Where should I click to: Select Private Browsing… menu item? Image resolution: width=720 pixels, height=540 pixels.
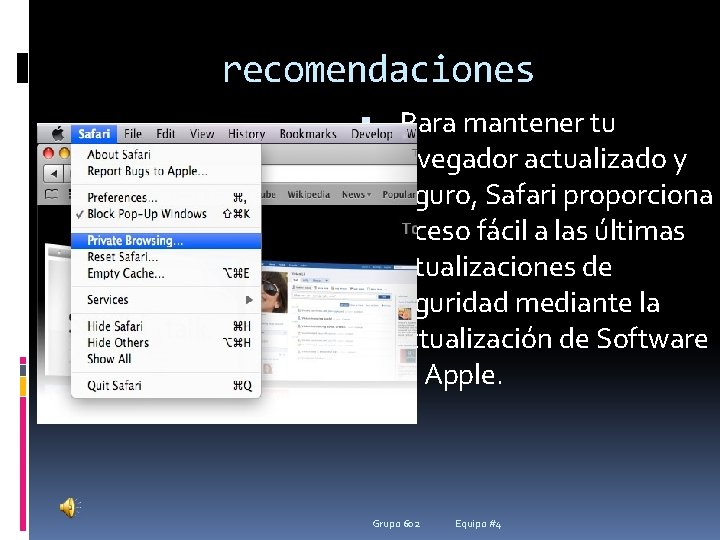click(x=166, y=241)
